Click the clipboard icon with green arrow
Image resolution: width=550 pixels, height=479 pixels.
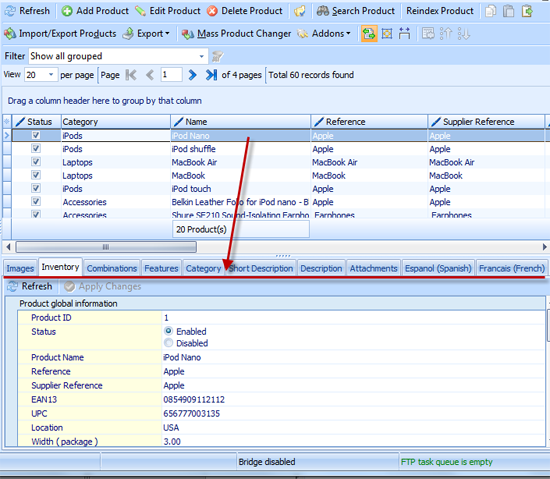coord(527,11)
